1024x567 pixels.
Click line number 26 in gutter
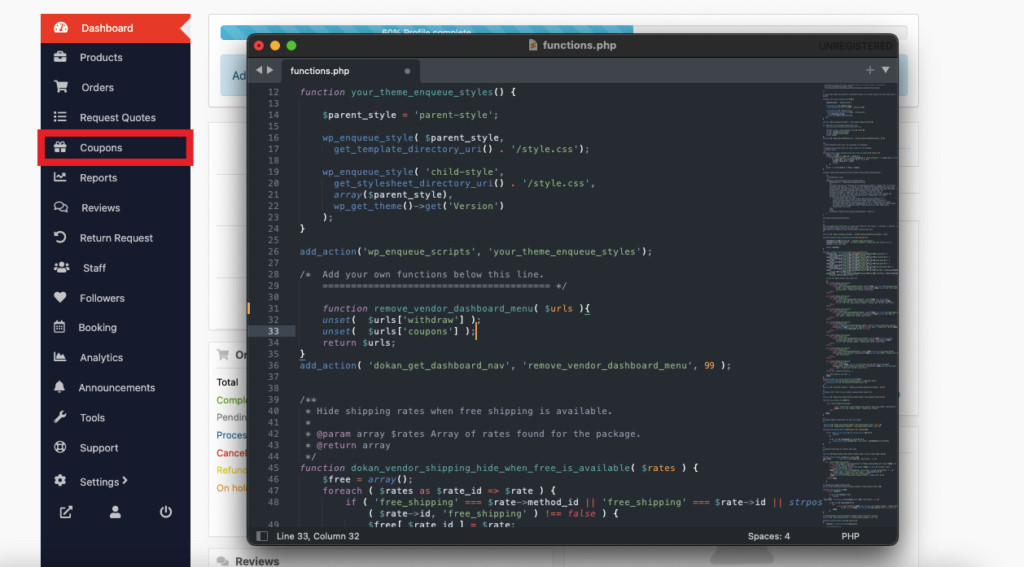click(273, 251)
